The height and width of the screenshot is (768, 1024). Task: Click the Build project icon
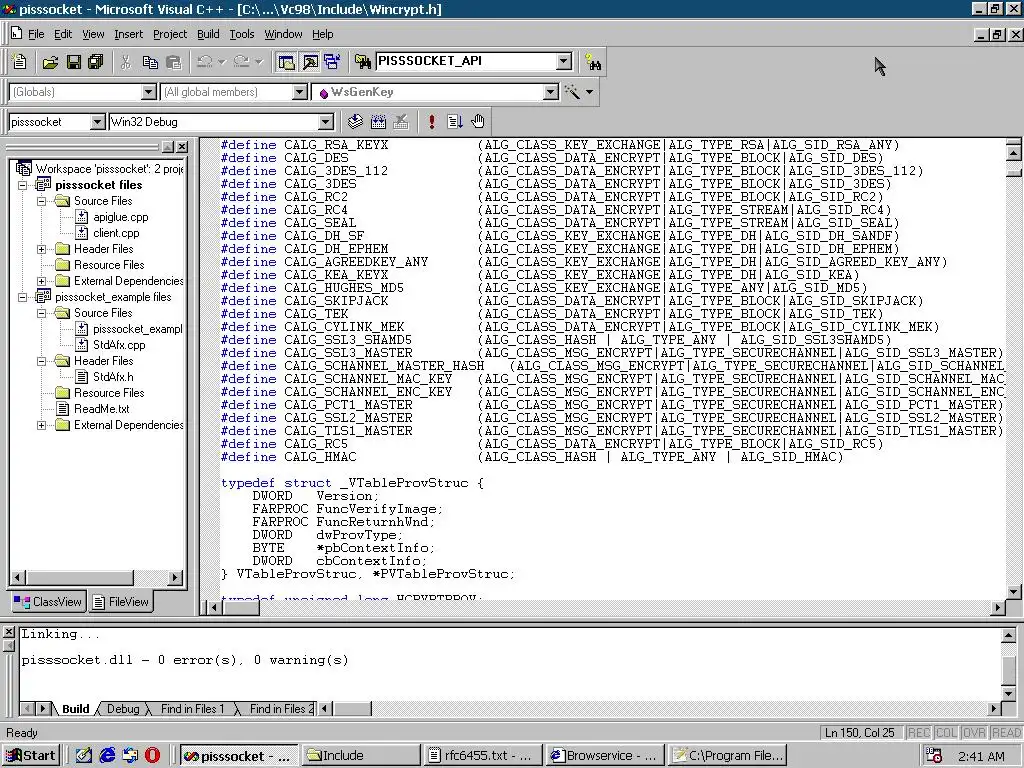click(378, 121)
